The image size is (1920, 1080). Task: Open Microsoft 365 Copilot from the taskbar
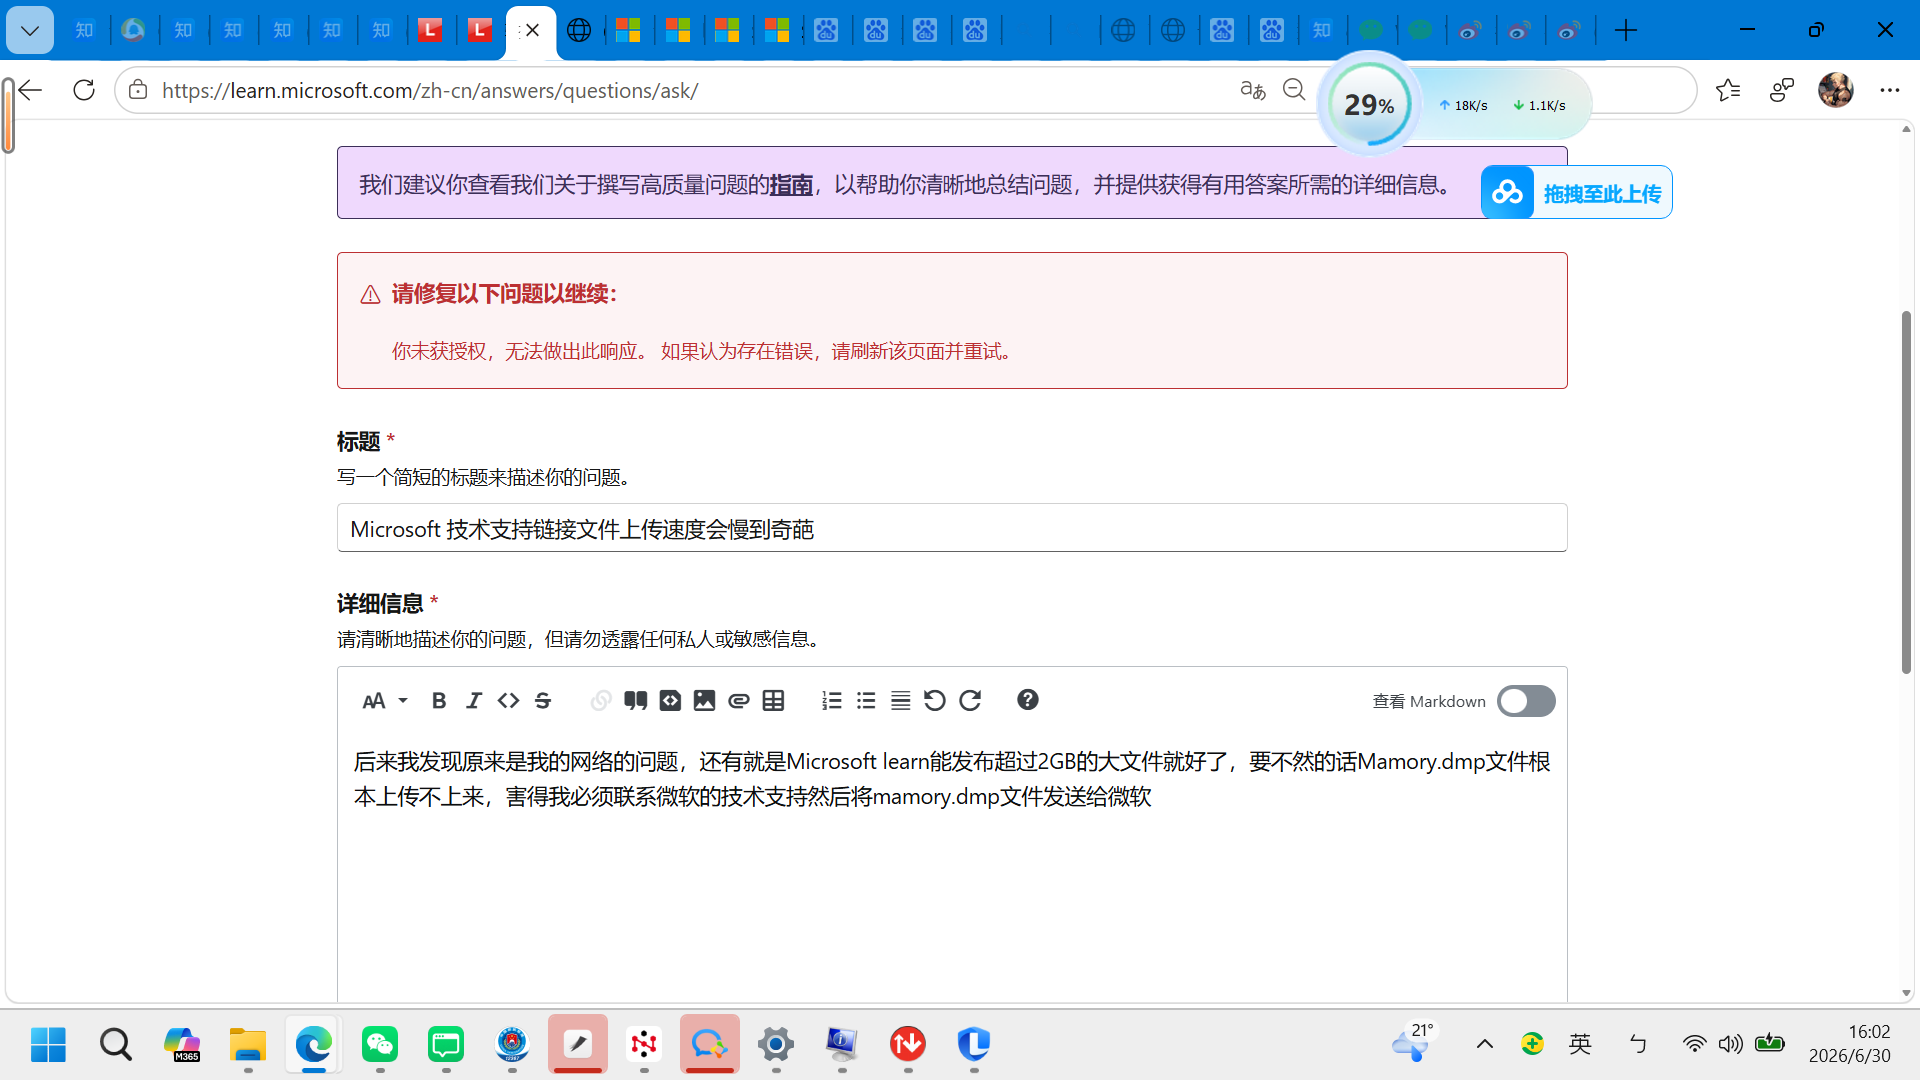tap(182, 1044)
